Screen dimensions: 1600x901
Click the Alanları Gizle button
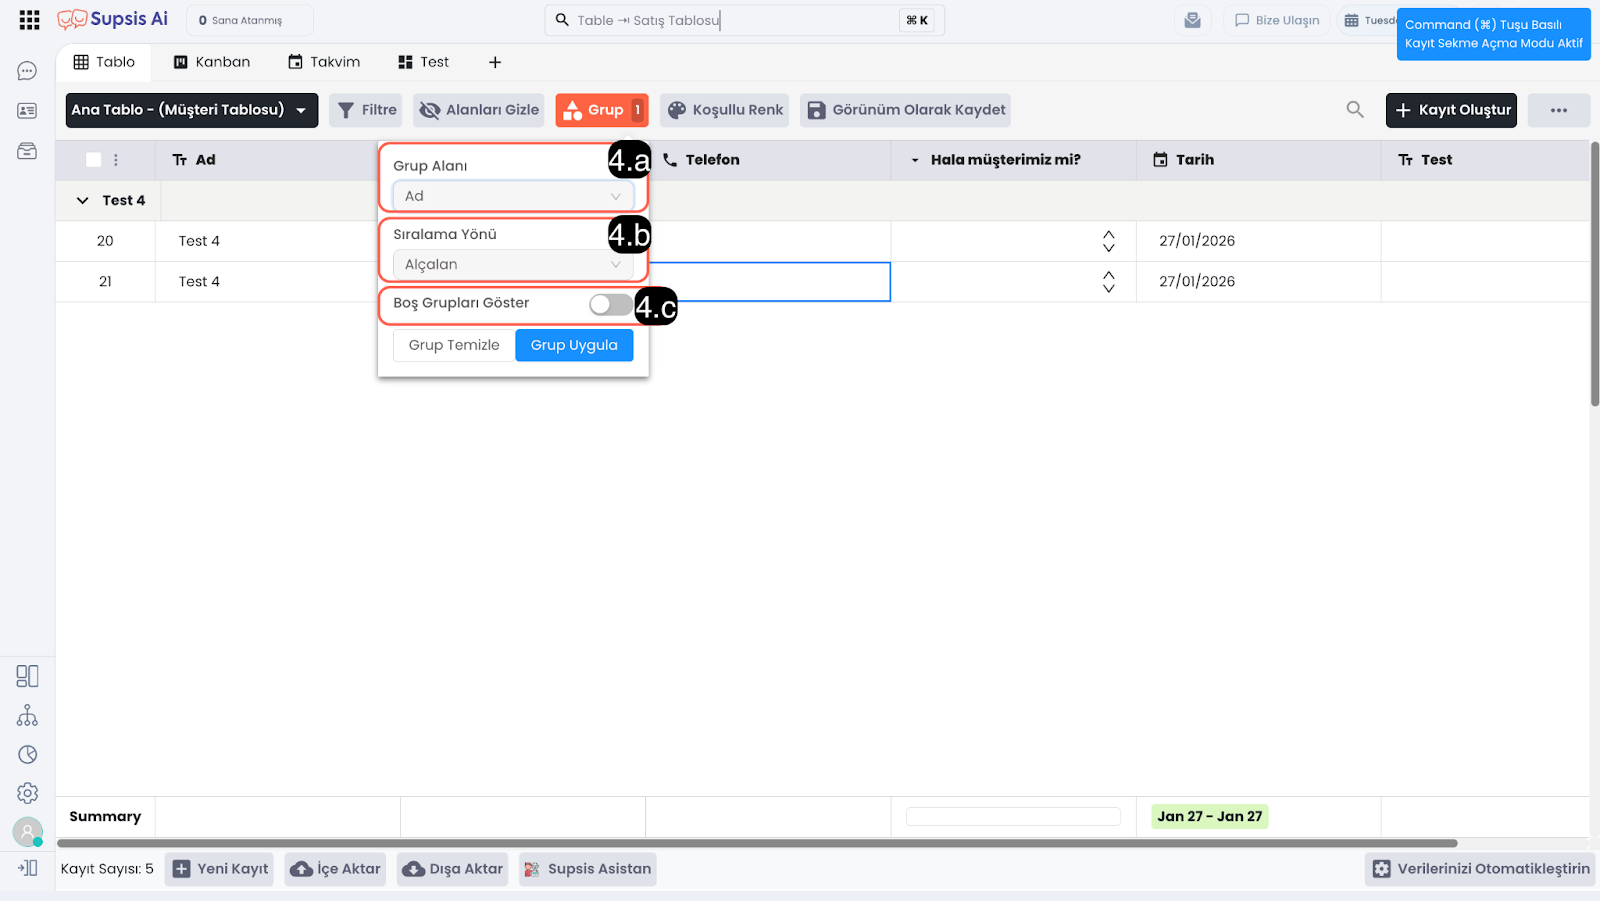pos(479,110)
